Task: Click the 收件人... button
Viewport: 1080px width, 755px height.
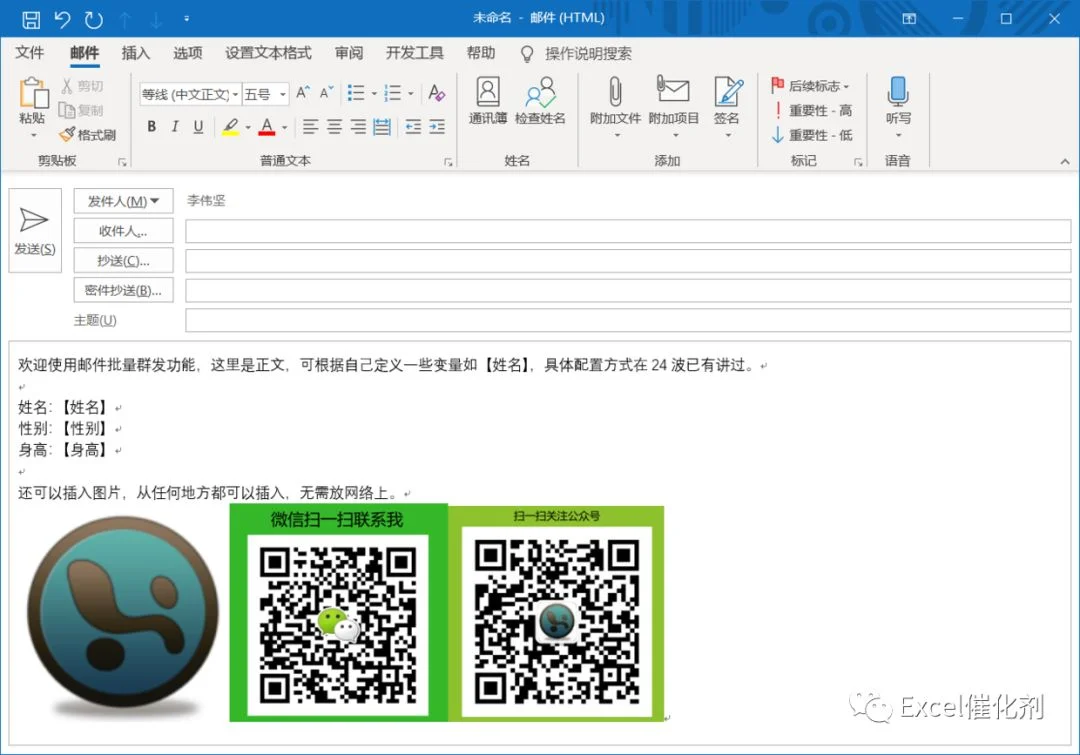Action: tap(123, 231)
